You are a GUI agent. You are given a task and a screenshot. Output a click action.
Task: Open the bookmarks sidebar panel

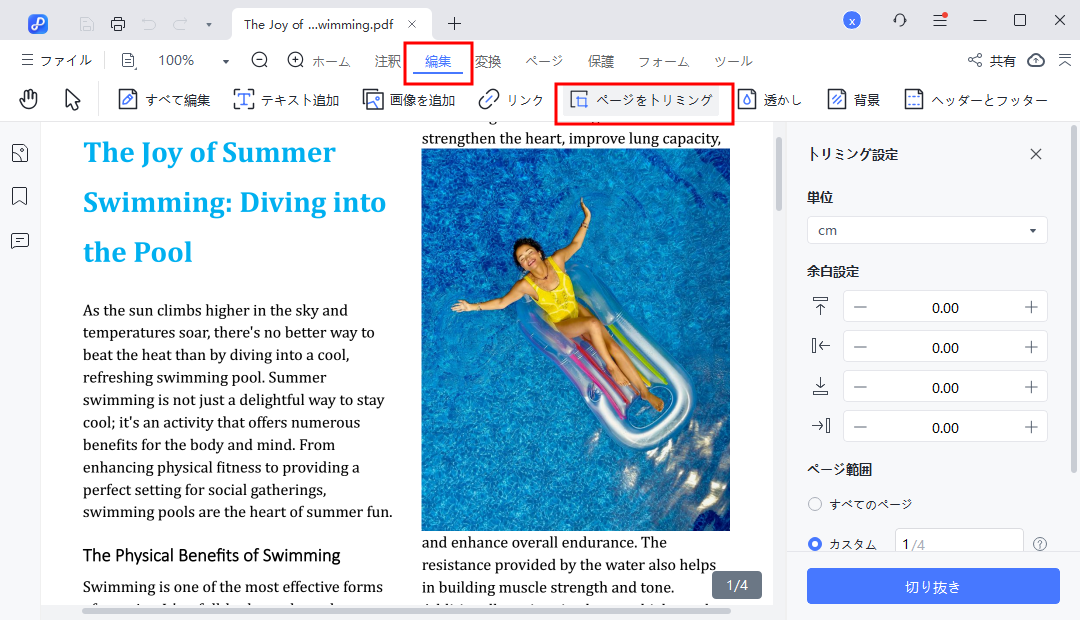click(20, 196)
